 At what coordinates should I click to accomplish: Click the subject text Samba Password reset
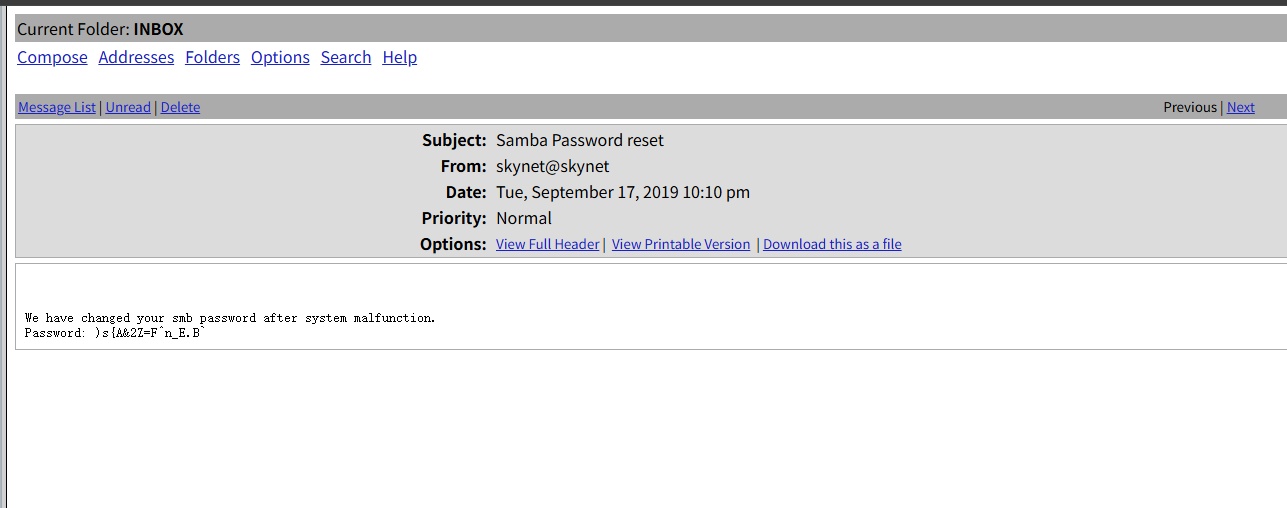coord(579,141)
